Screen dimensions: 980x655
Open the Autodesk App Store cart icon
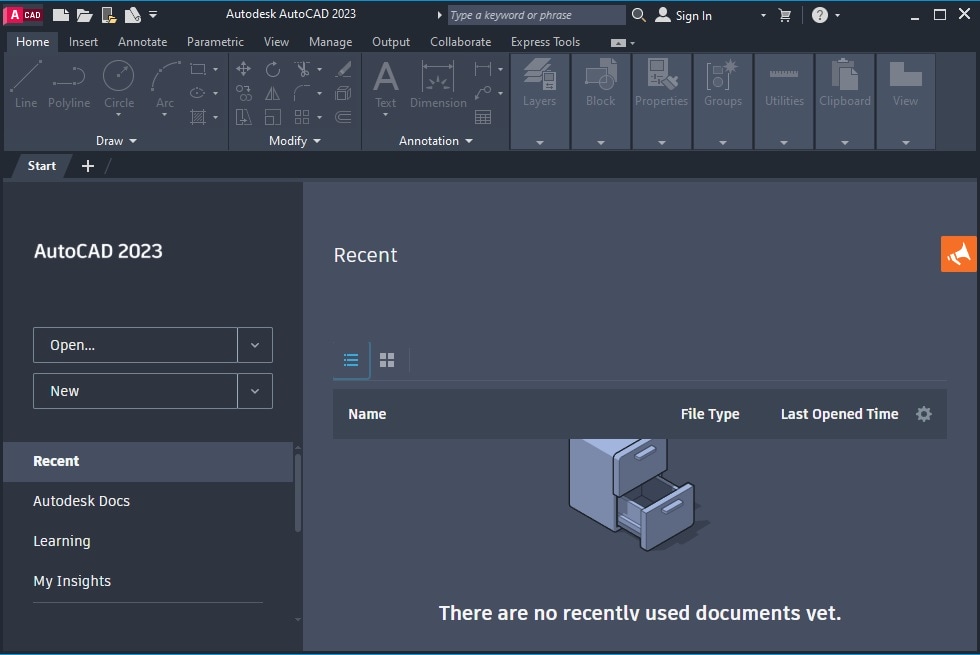point(785,16)
